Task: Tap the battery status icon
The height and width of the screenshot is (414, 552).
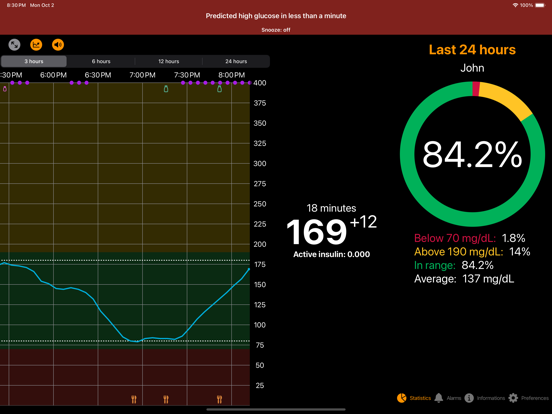Action: 540,5
